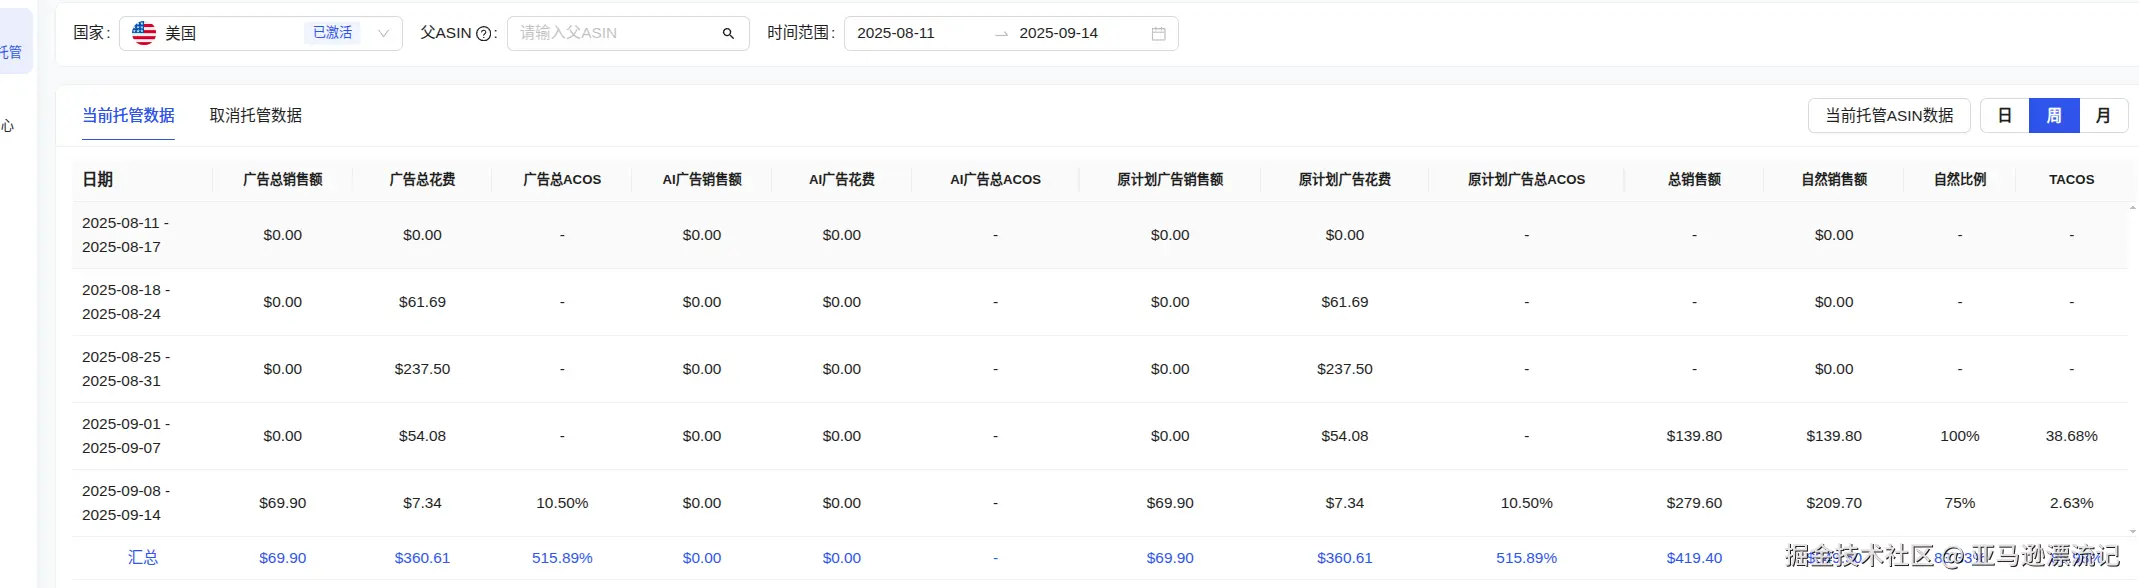2139x588 pixels.
Task: Click the 汇总 summary row label
Action: tap(143, 558)
